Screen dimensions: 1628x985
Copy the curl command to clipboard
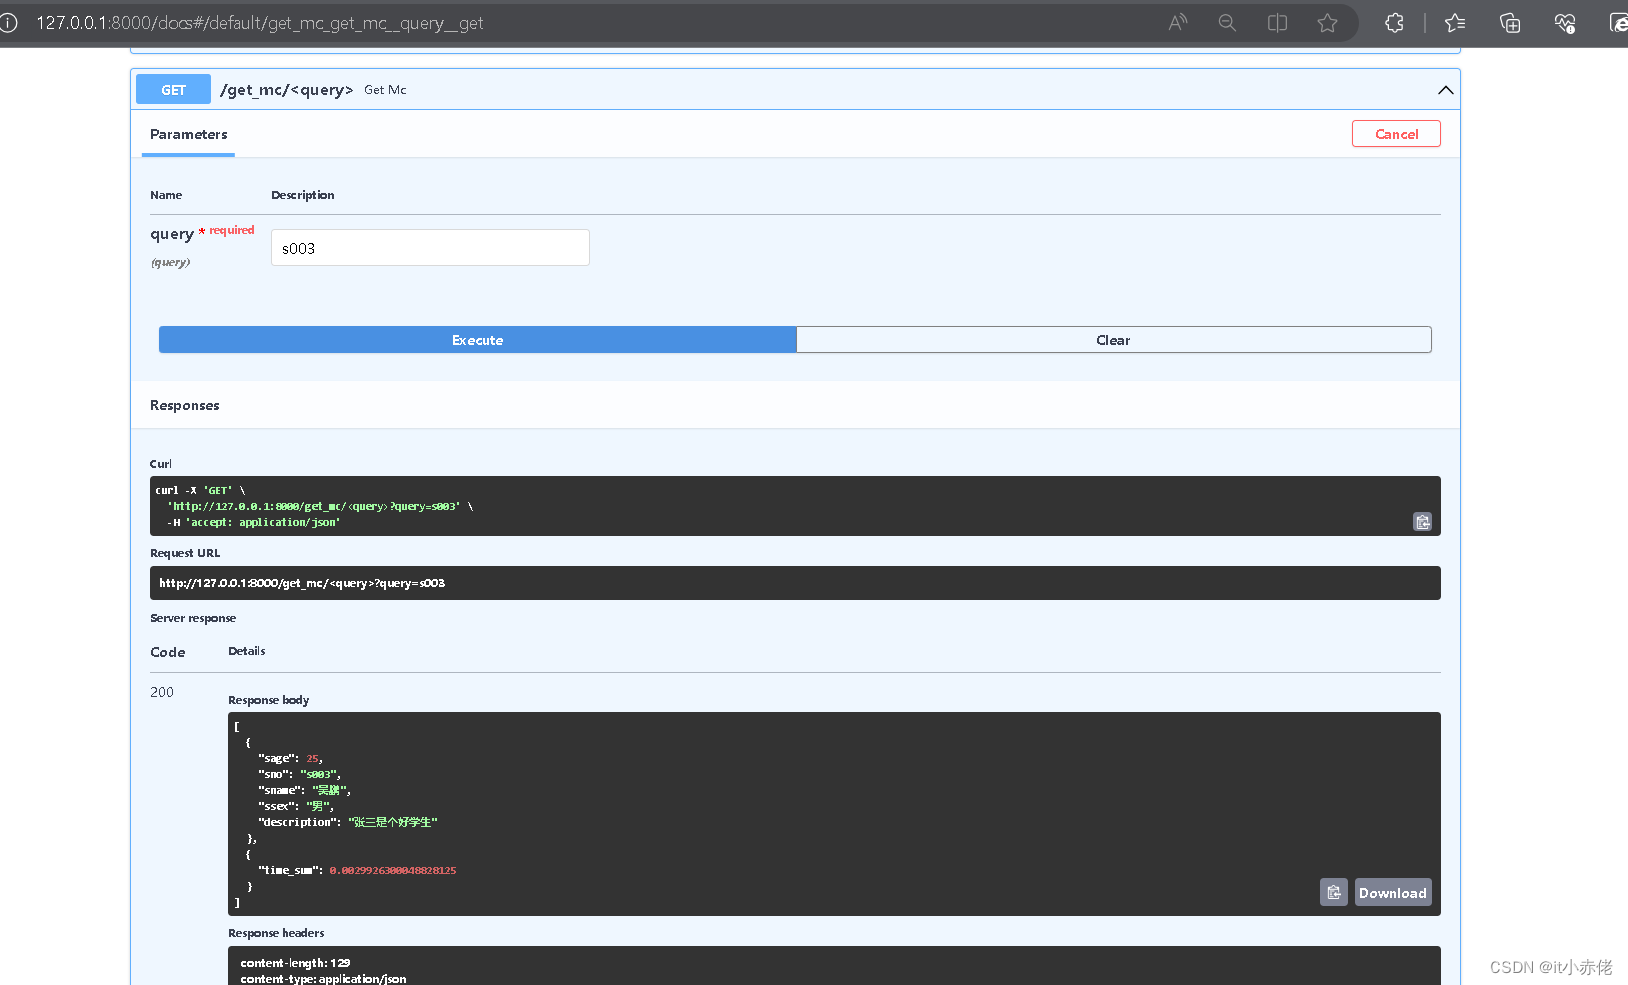tap(1422, 521)
